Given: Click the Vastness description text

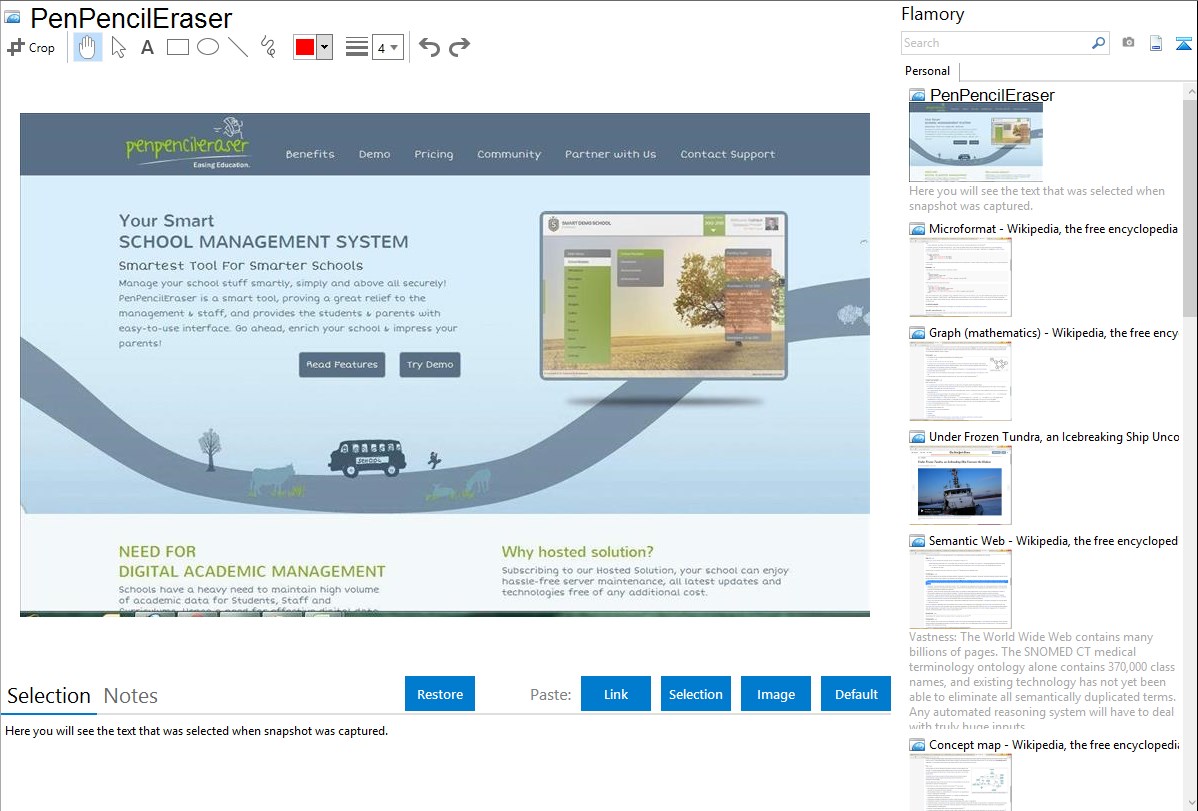Looking at the screenshot, I should [1042, 681].
